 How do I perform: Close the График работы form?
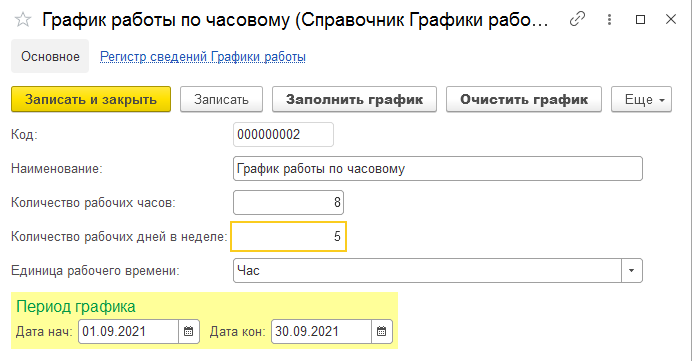coord(671,19)
